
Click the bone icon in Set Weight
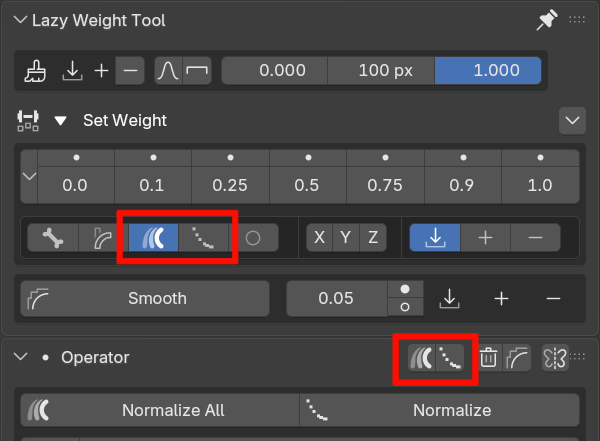tap(54, 237)
